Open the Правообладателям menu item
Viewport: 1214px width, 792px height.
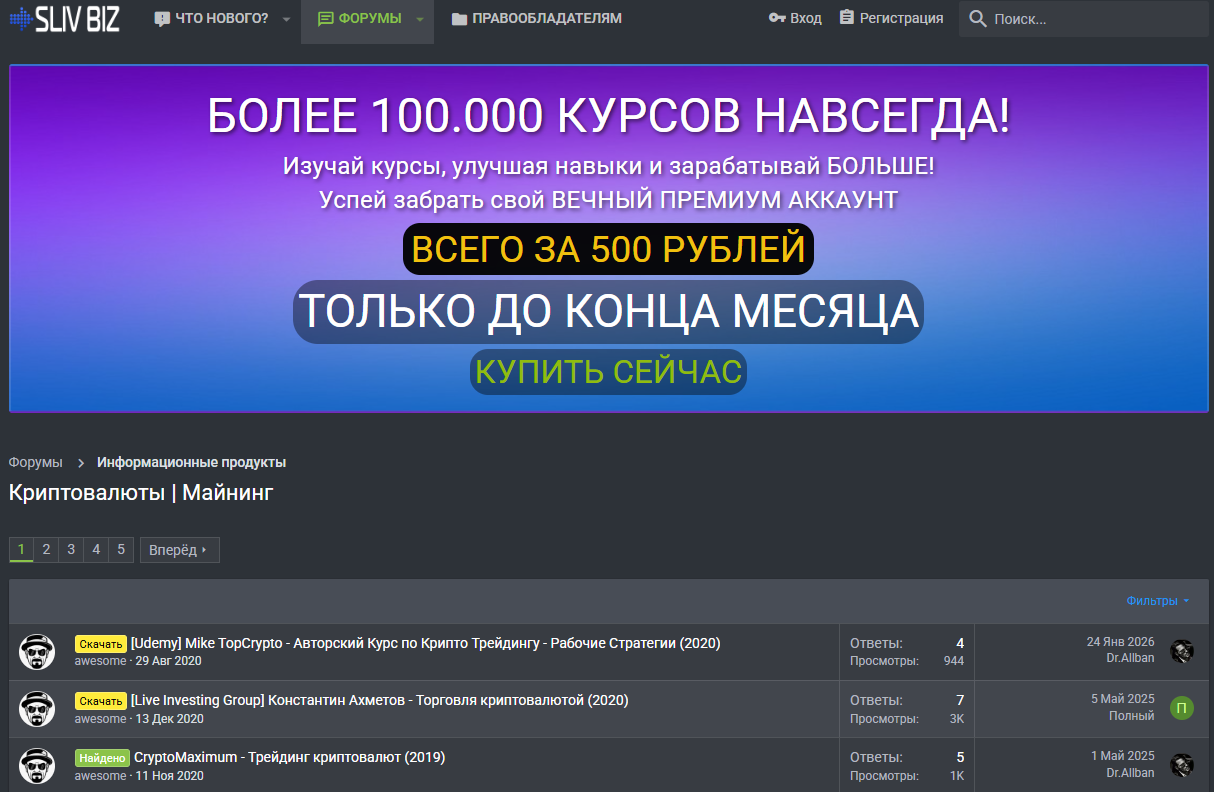[x=536, y=19]
